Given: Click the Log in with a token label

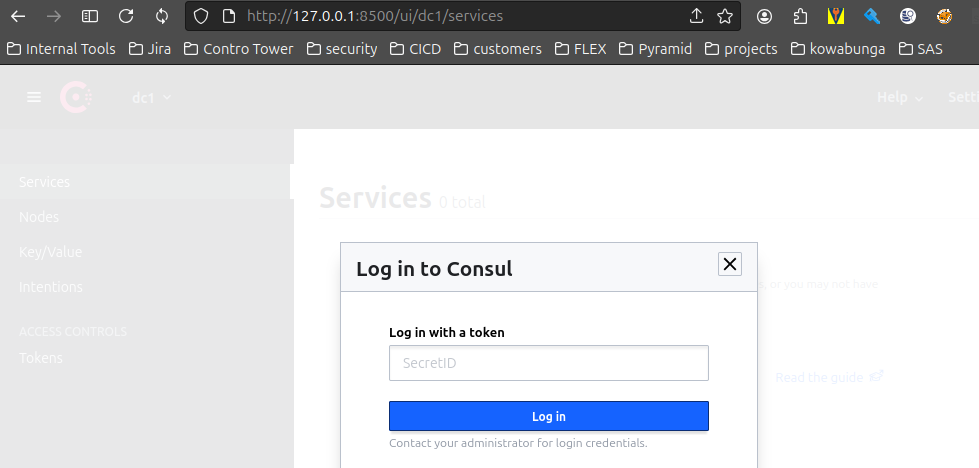Looking at the screenshot, I should point(447,333).
